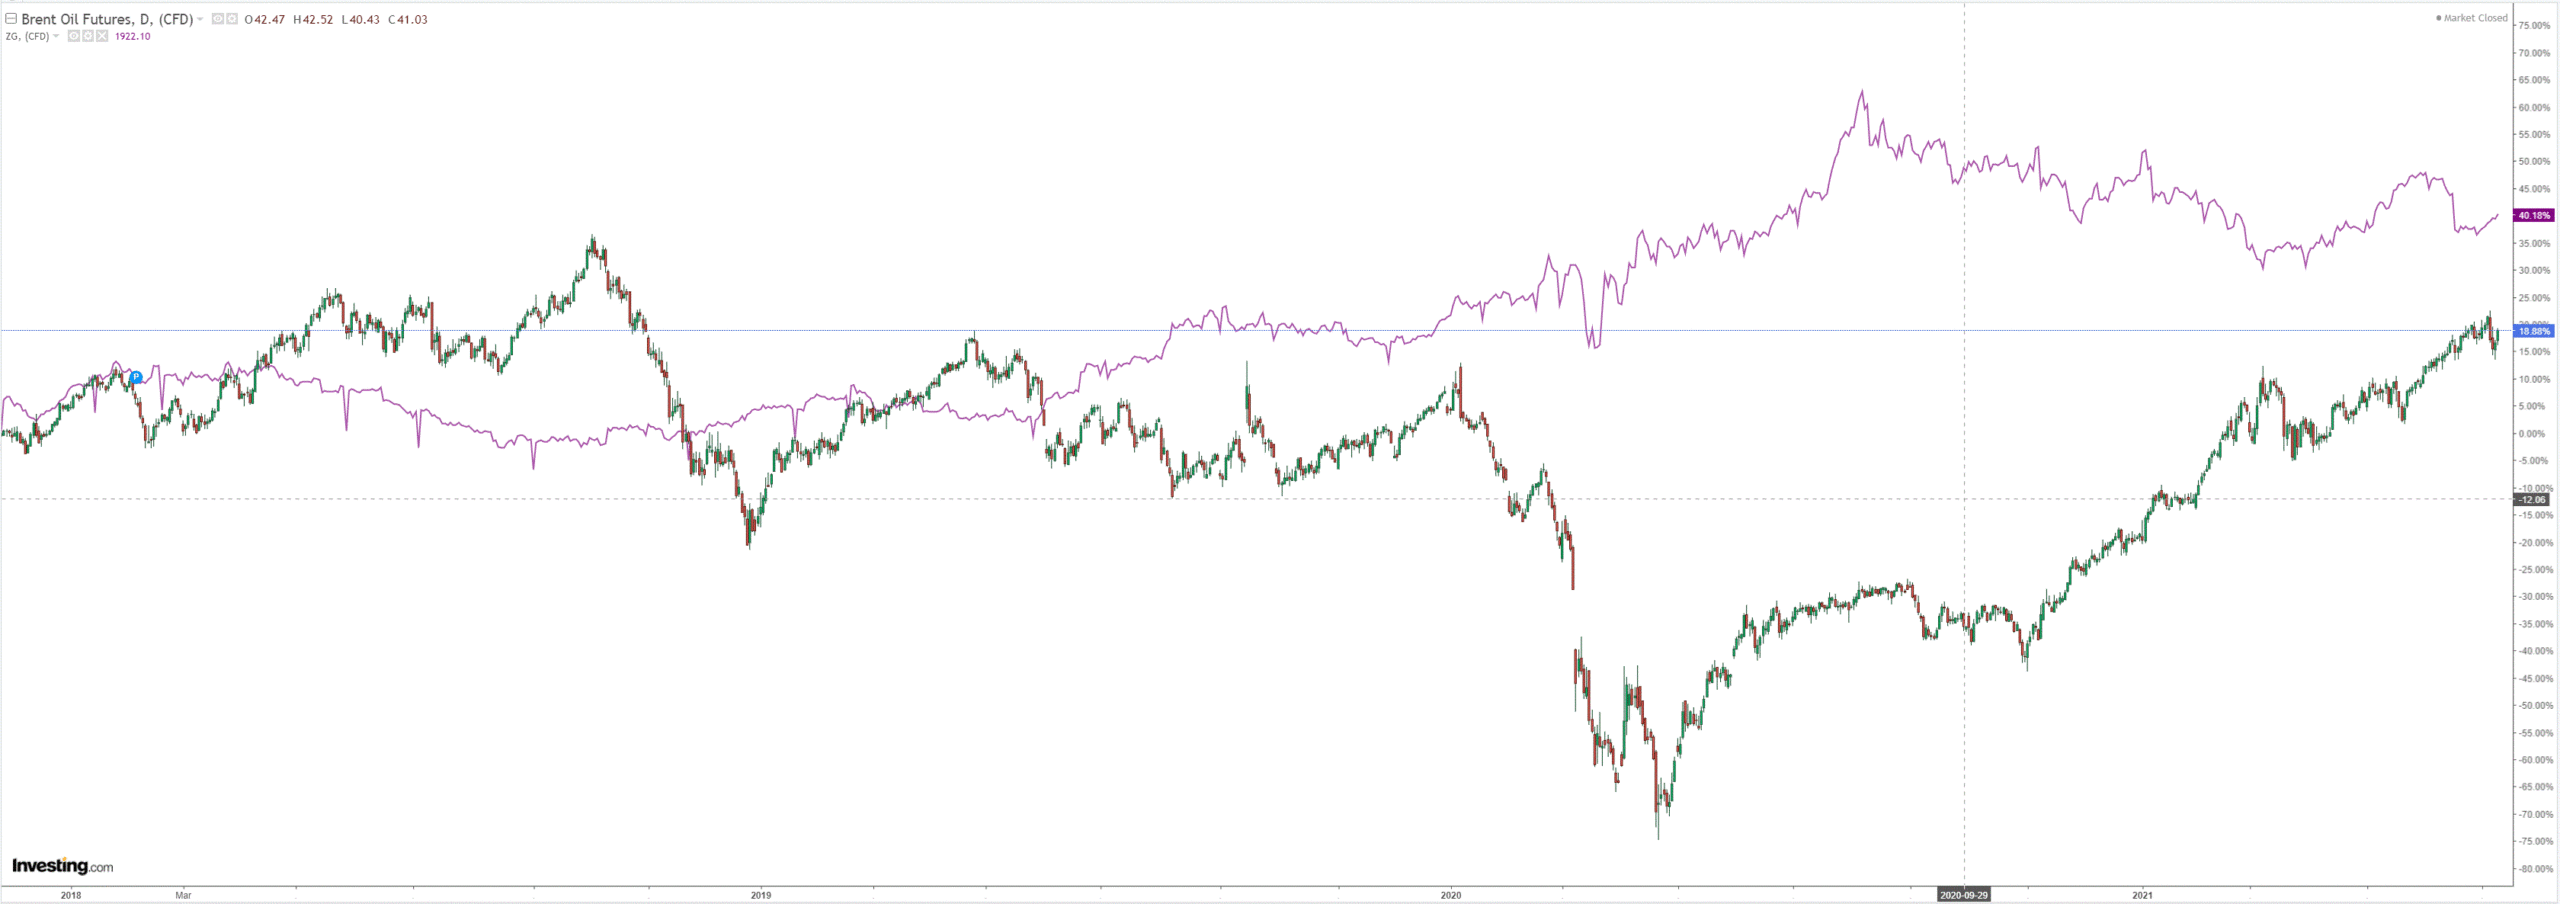This screenshot has width=2560, height=904.
Task: Collapse the Brent Oil Futures legend
Action: coord(11,19)
